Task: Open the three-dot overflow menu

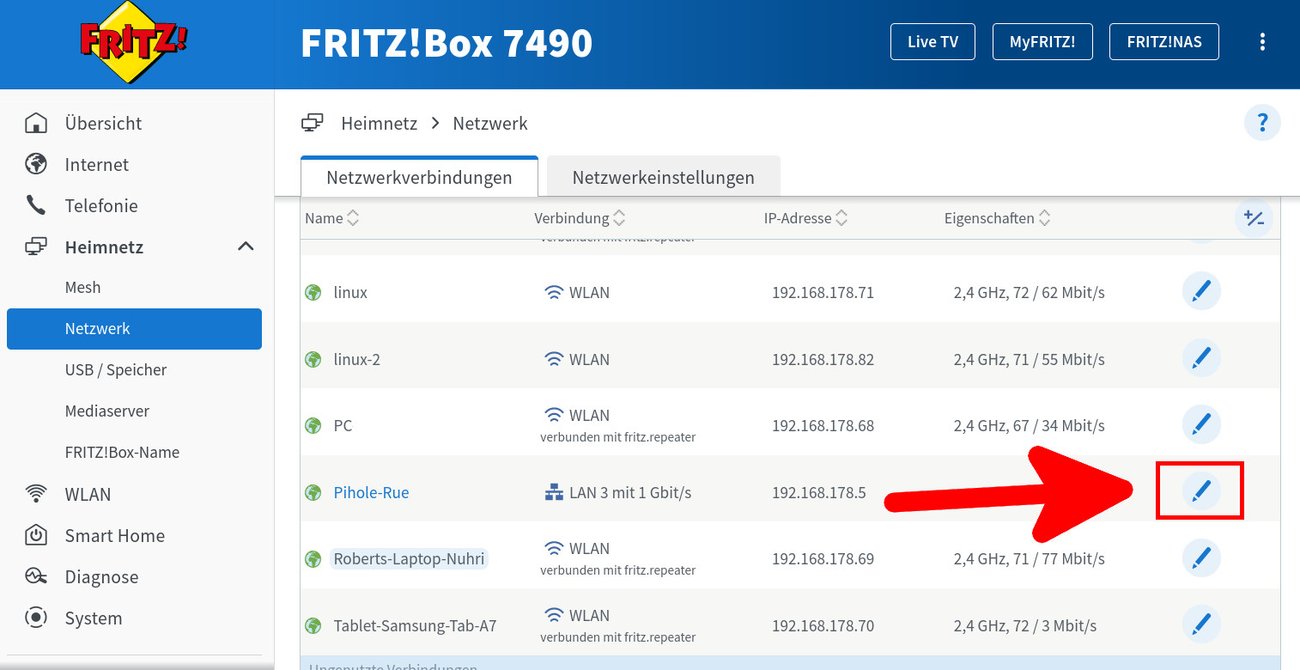Action: [x=1262, y=41]
